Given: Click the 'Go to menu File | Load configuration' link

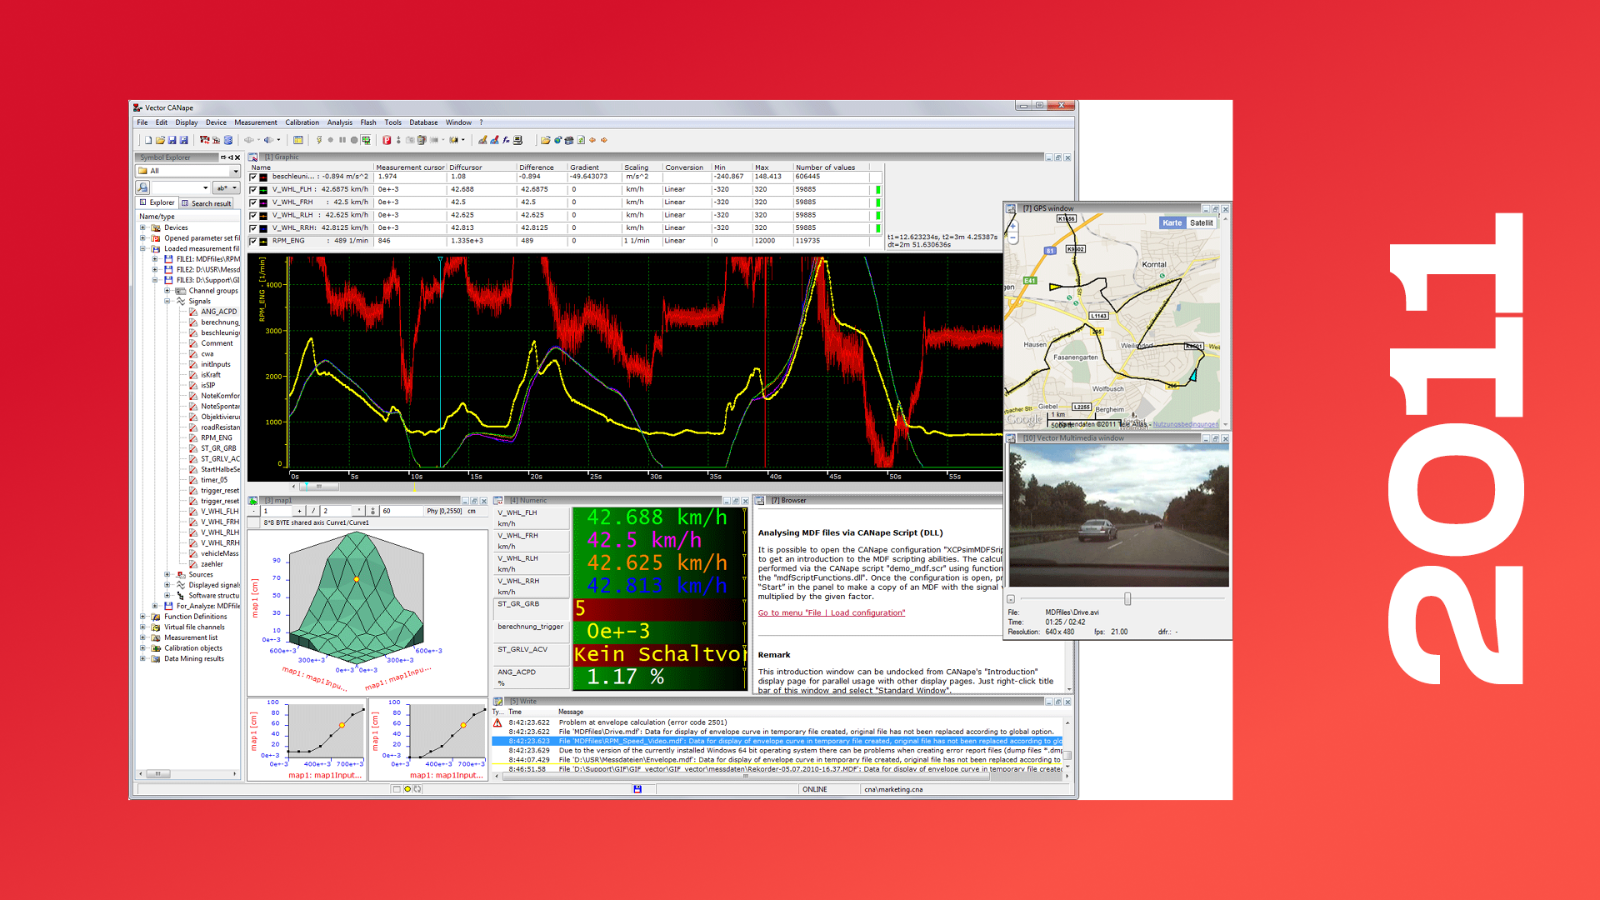Looking at the screenshot, I should [831, 613].
